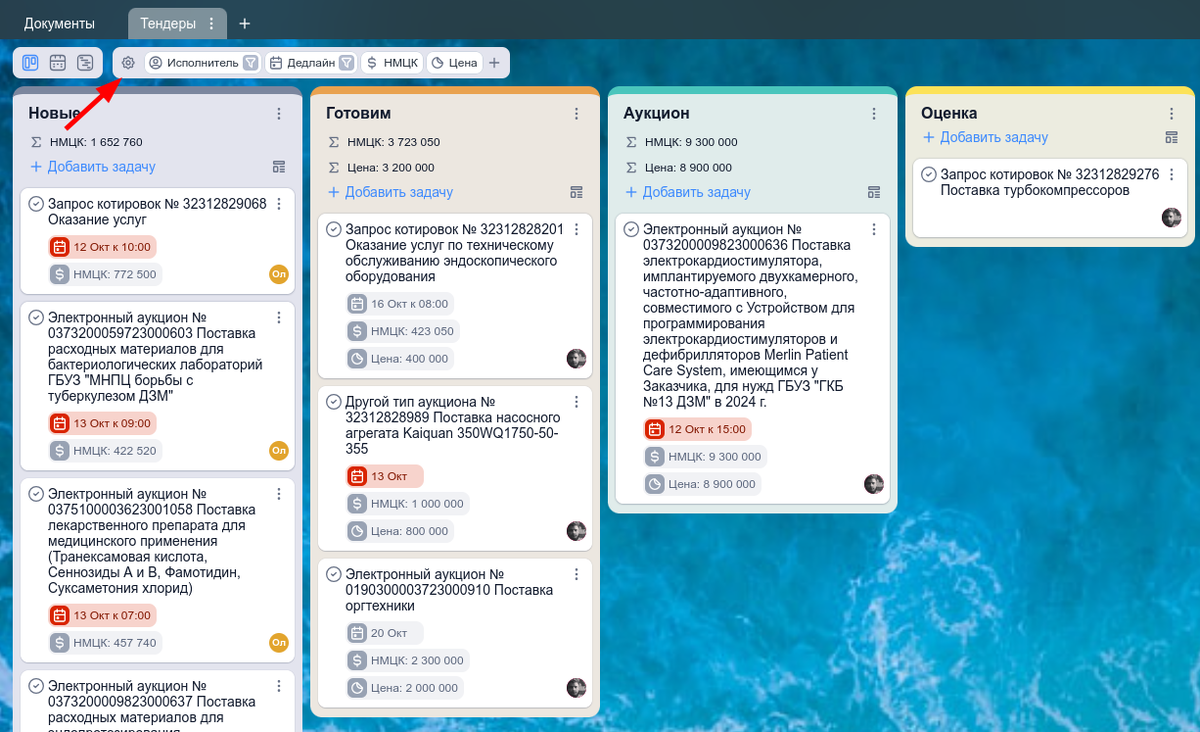Open menu of card № 32312828201
1200x732 pixels.
click(x=577, y=229)
